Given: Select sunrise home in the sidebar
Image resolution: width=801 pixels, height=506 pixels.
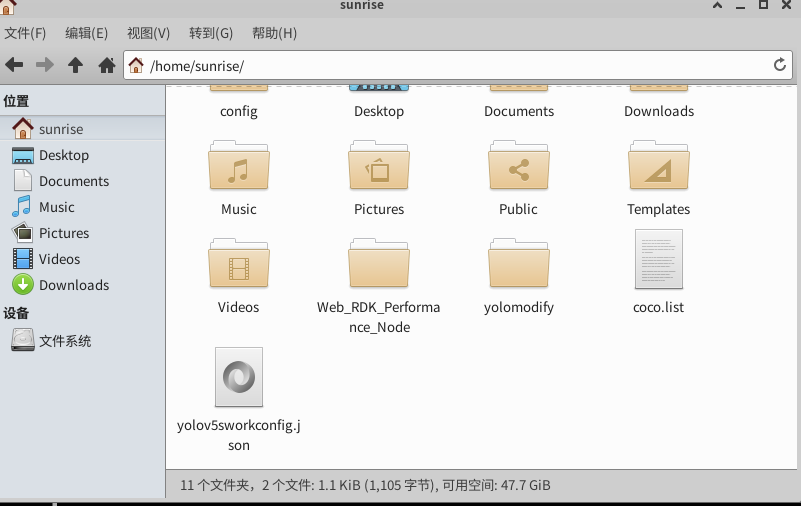Looking at the screenshot, I should [x=82, y=129].
